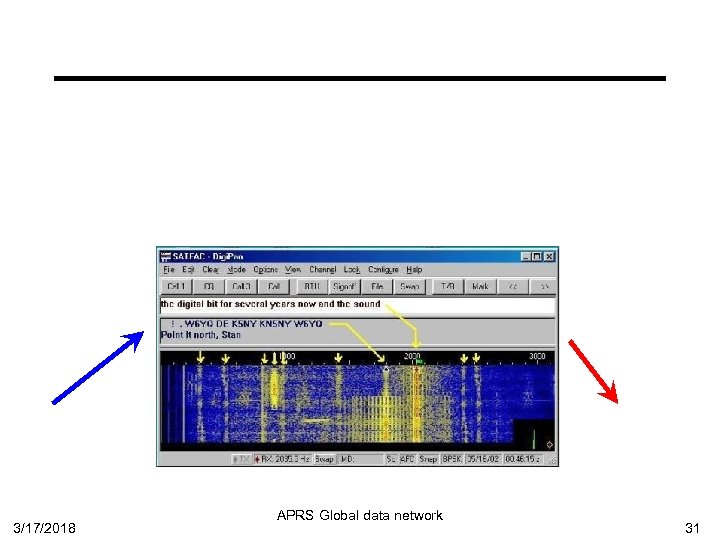Open the Lock menu
Image resolution: width=720 pixels, height=540 pixels.
pos(352,270)
